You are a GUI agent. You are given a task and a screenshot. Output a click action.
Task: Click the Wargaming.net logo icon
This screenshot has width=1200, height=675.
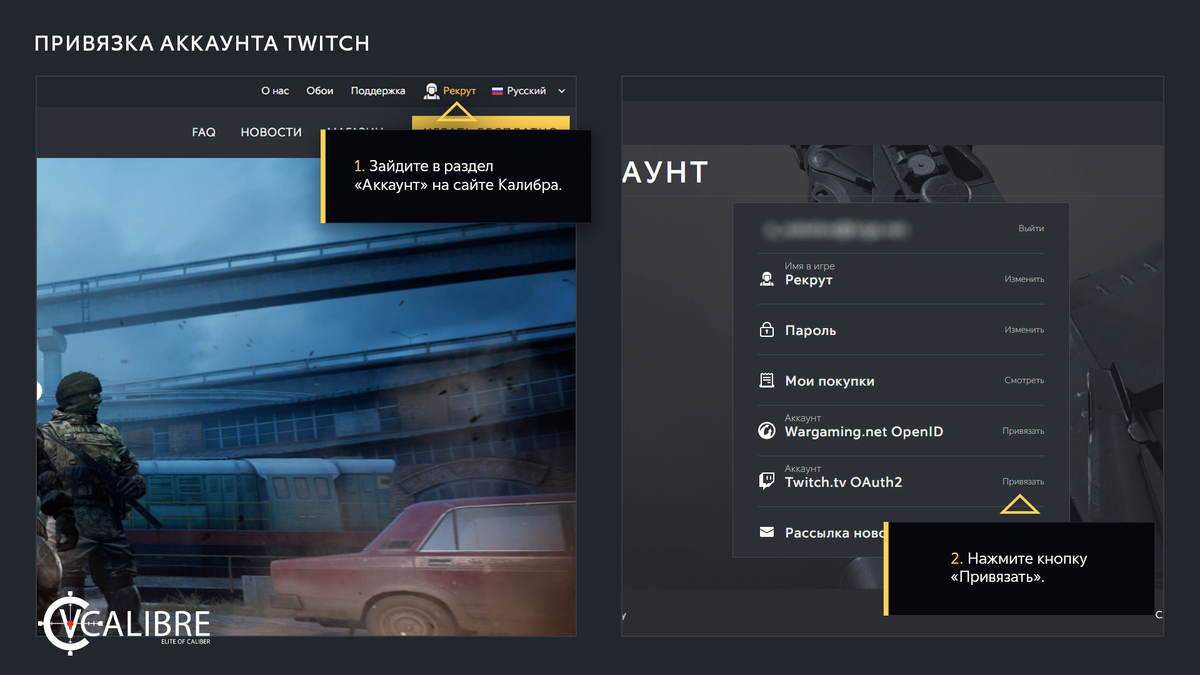767,431
